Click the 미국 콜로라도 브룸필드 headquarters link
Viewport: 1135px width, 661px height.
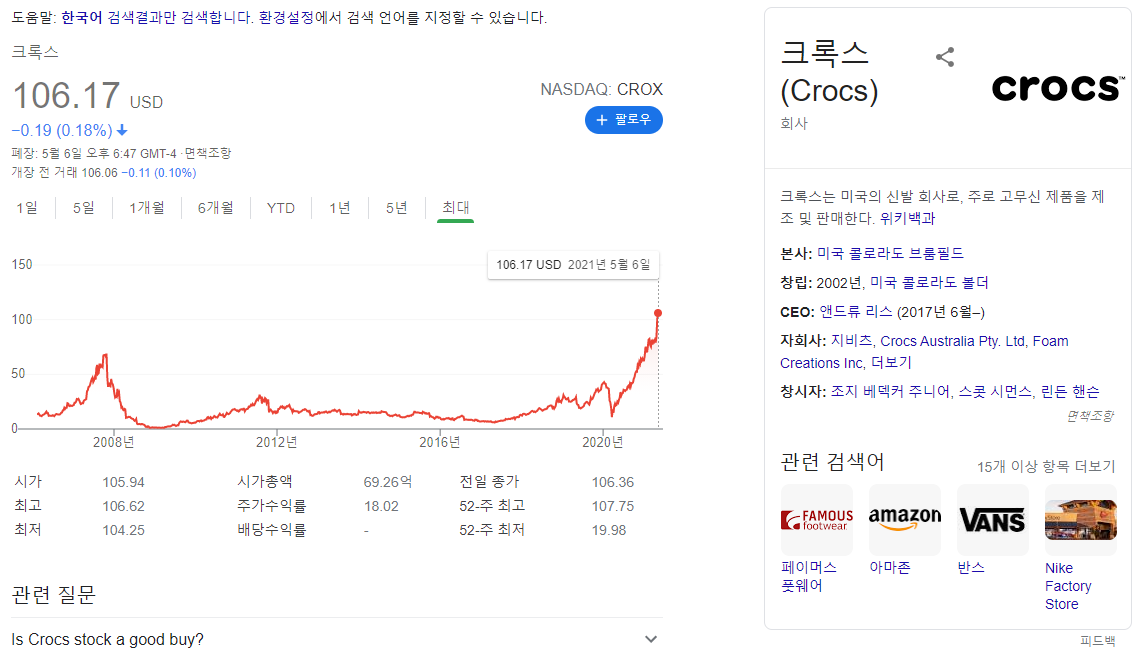coord(890,253)
